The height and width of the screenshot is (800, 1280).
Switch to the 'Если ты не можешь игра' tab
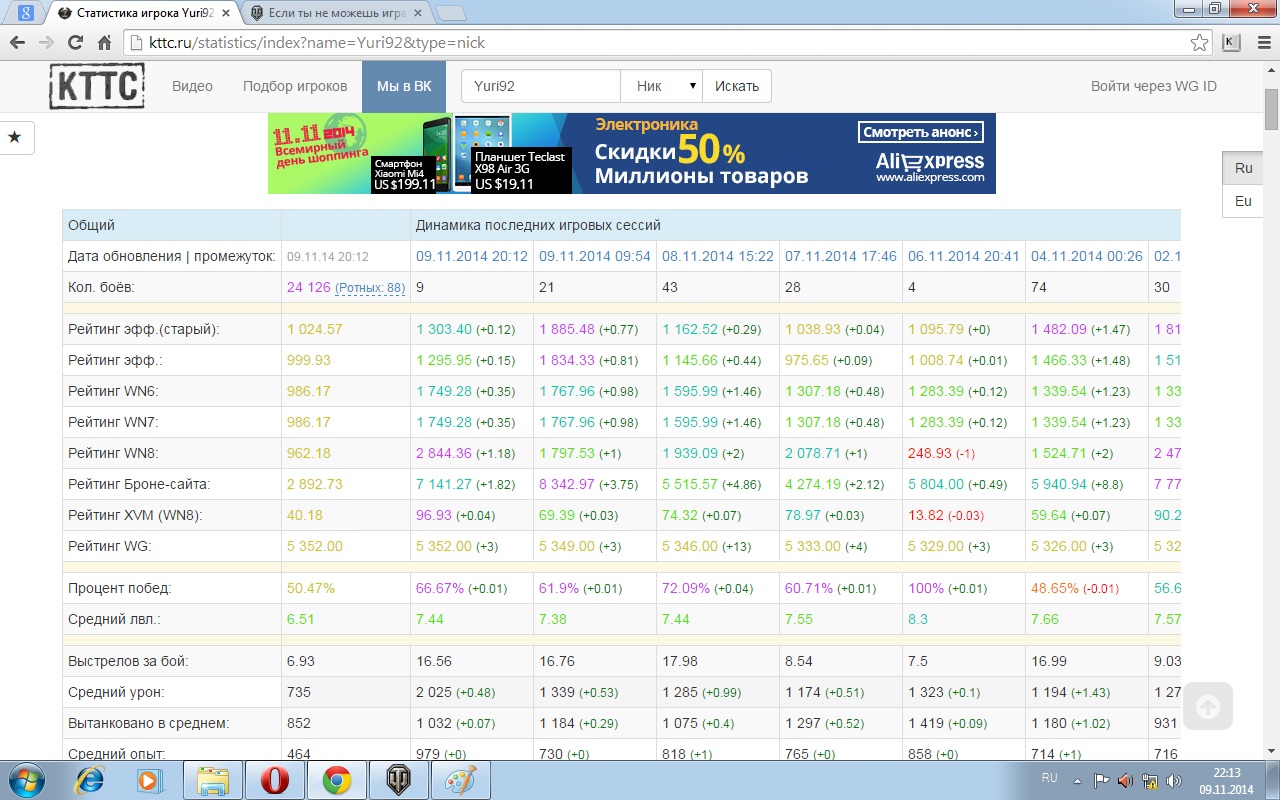pos(337,13)
